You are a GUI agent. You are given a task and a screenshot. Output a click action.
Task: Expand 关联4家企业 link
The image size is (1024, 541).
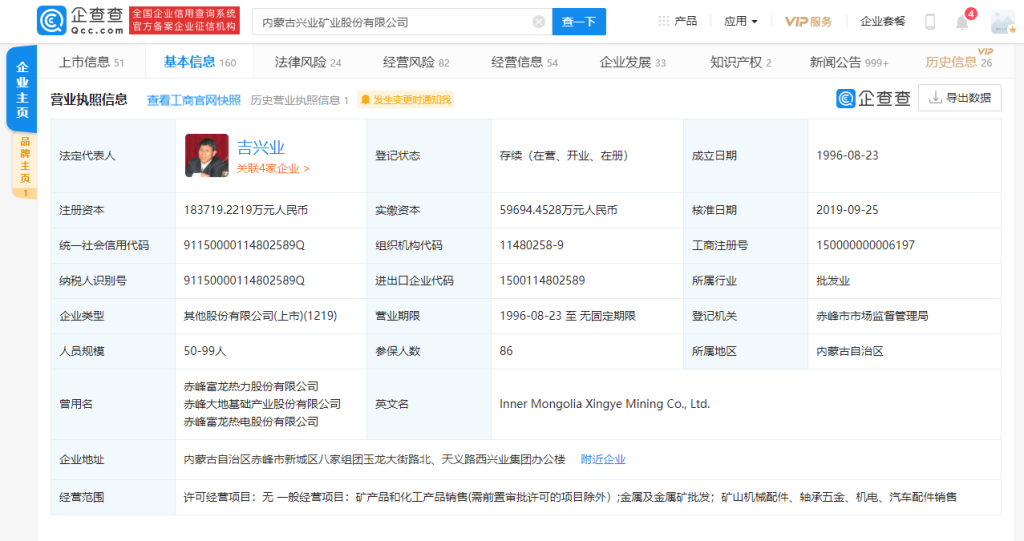click(x=272, y=169)
